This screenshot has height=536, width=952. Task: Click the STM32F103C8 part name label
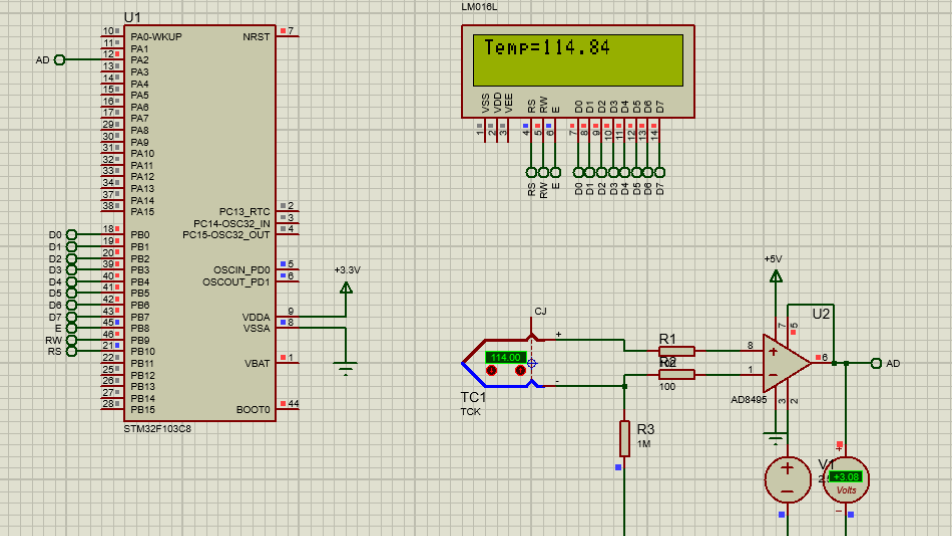(157, 429)
